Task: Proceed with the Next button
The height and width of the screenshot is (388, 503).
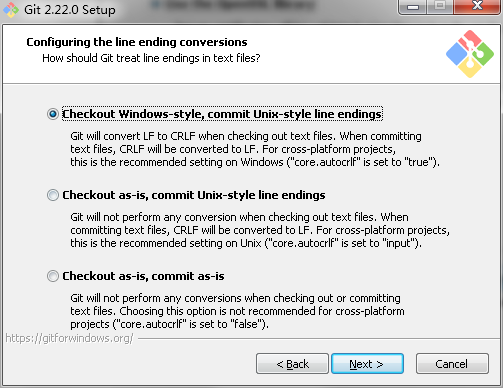Action: click(367, 364)
